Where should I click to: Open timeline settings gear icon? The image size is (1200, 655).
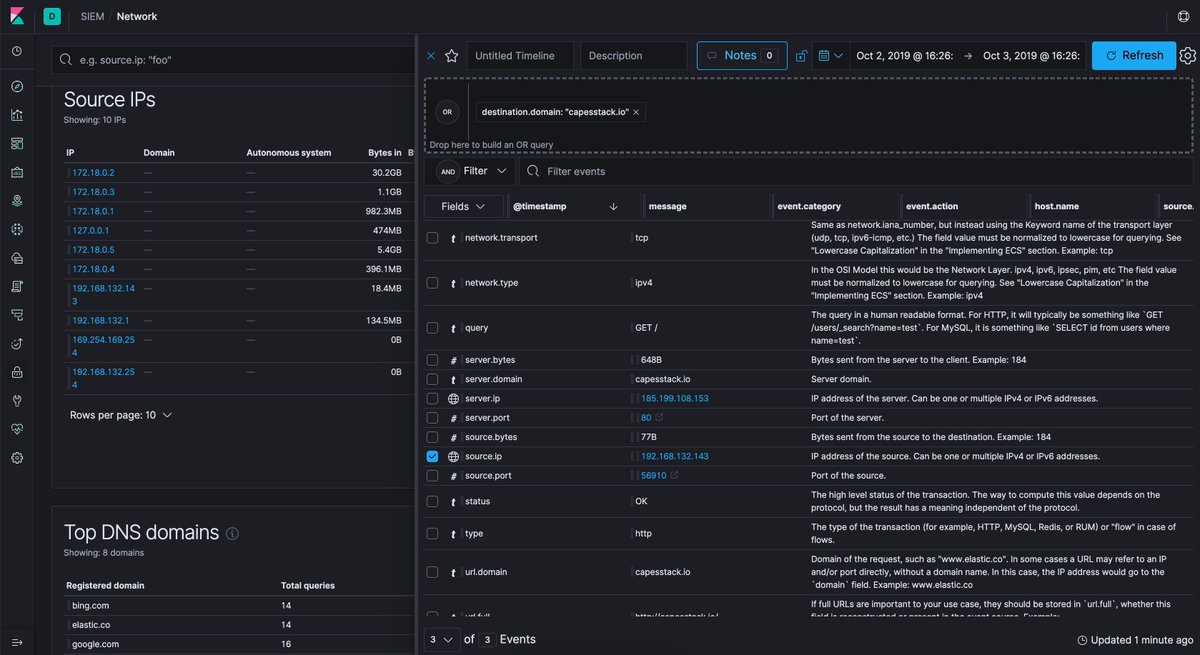(1187, 56)
